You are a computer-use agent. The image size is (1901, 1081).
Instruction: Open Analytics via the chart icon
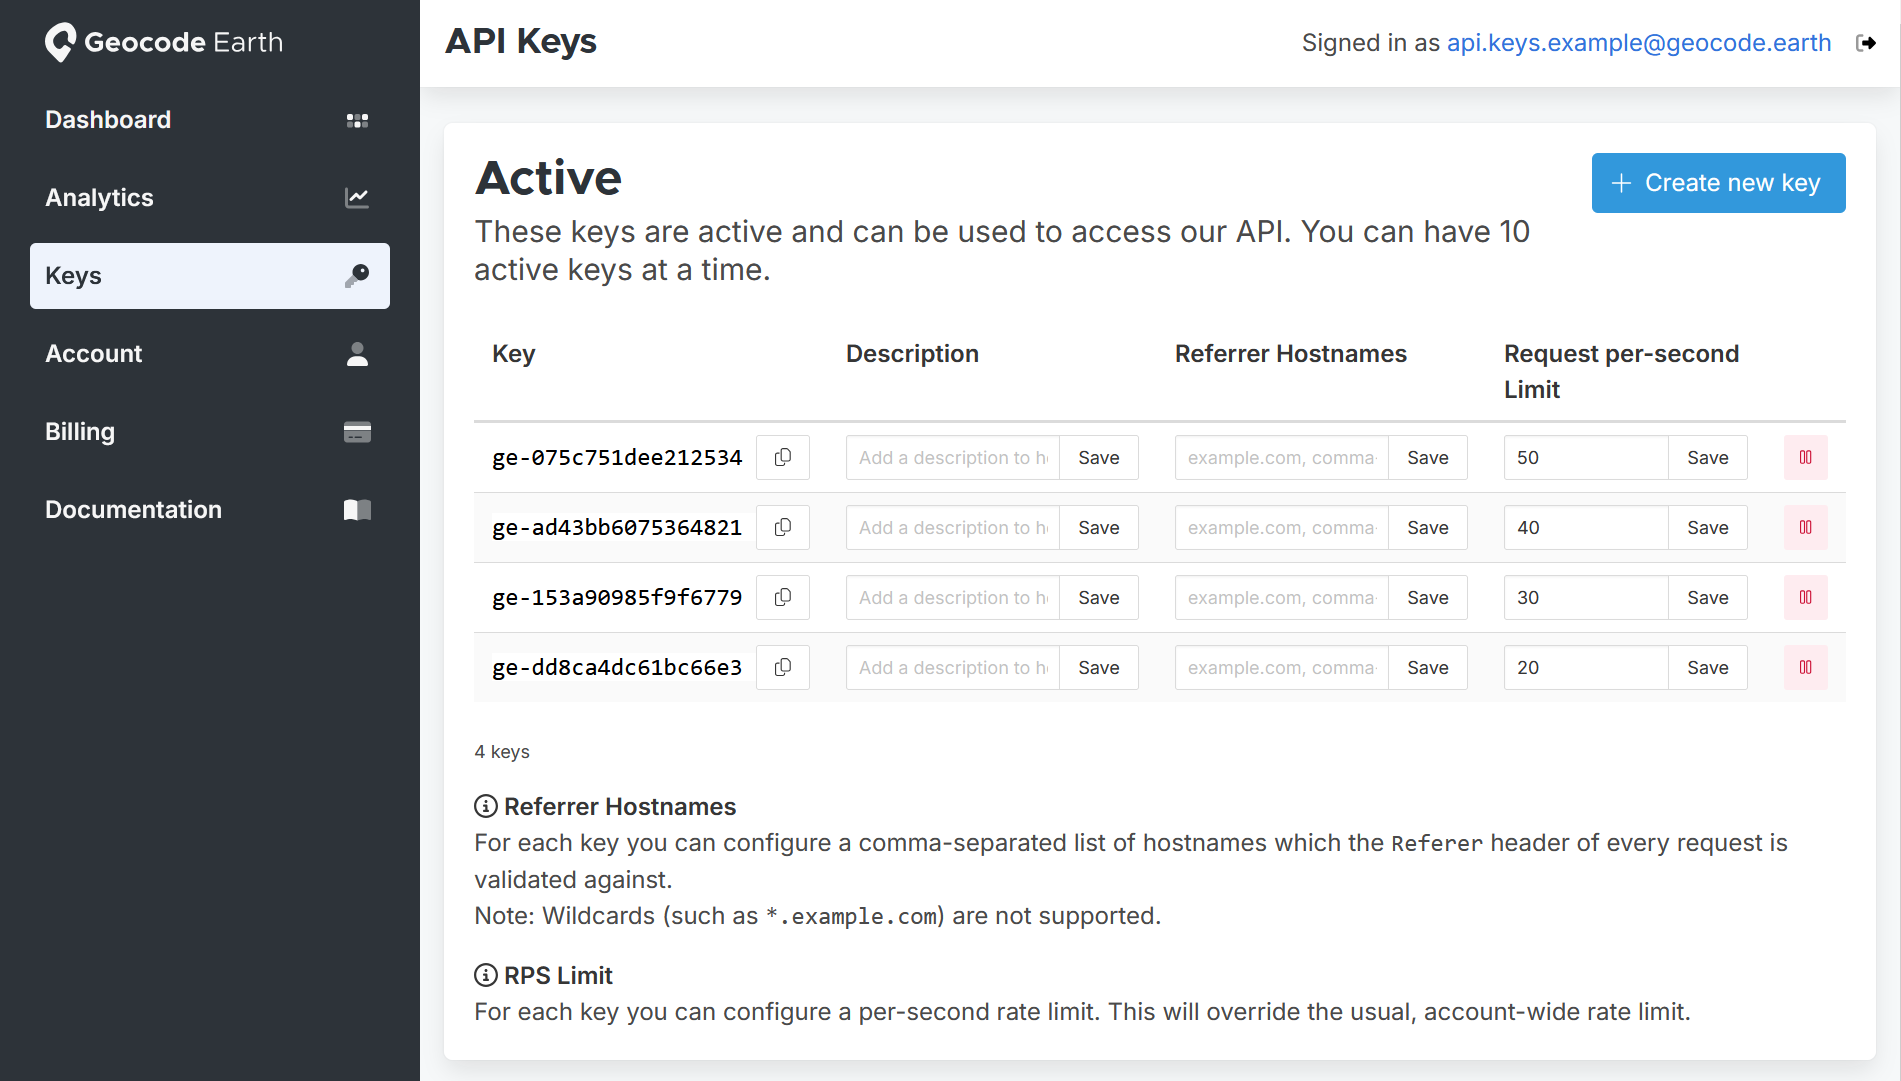click(x=357, y=198)
